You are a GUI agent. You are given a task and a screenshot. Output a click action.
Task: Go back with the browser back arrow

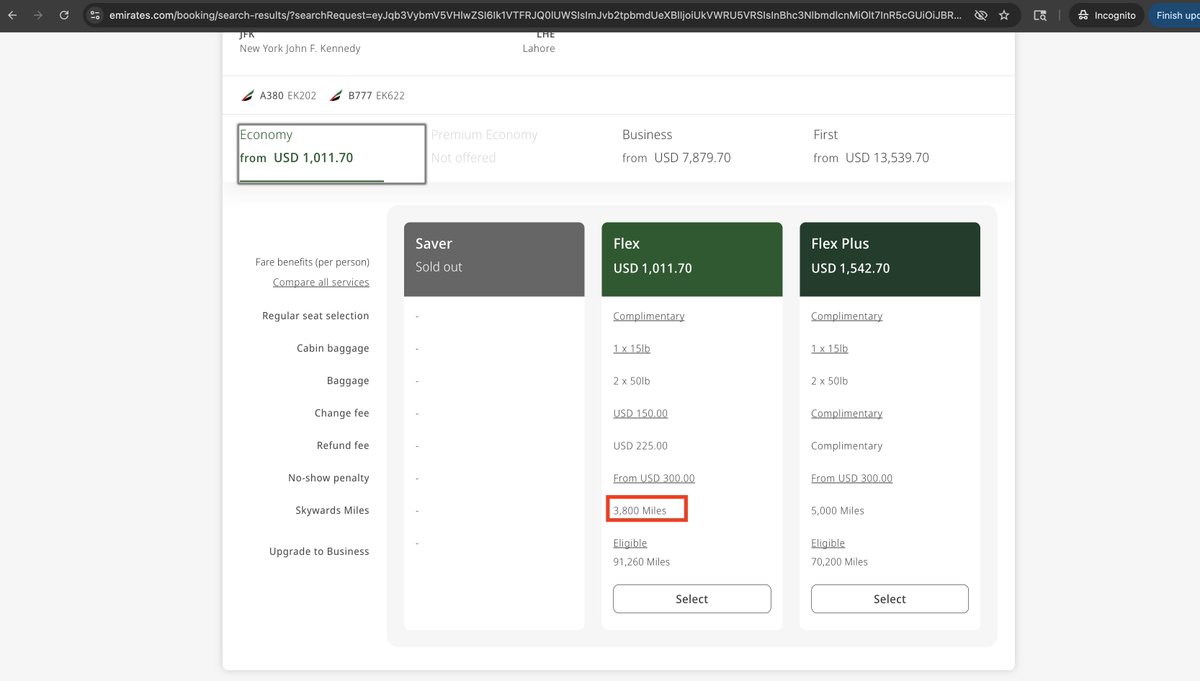point(12,16)
